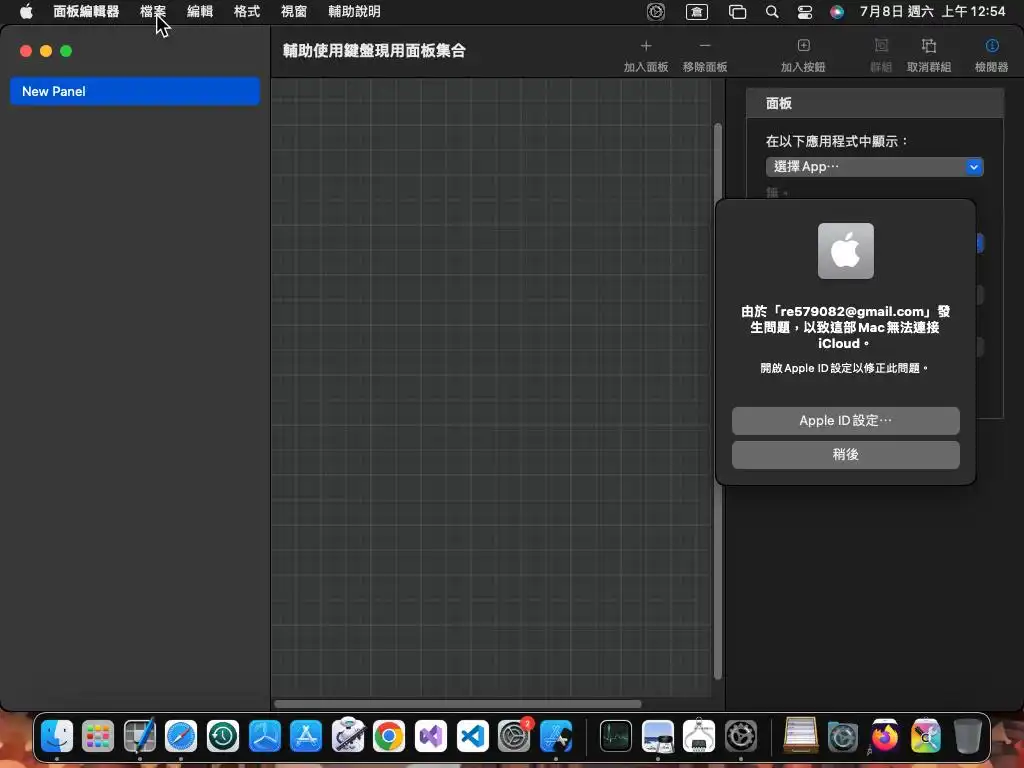
Task: Open Google Chrome from the Dock
Action: pyautogui.click(x=389, y=736)
